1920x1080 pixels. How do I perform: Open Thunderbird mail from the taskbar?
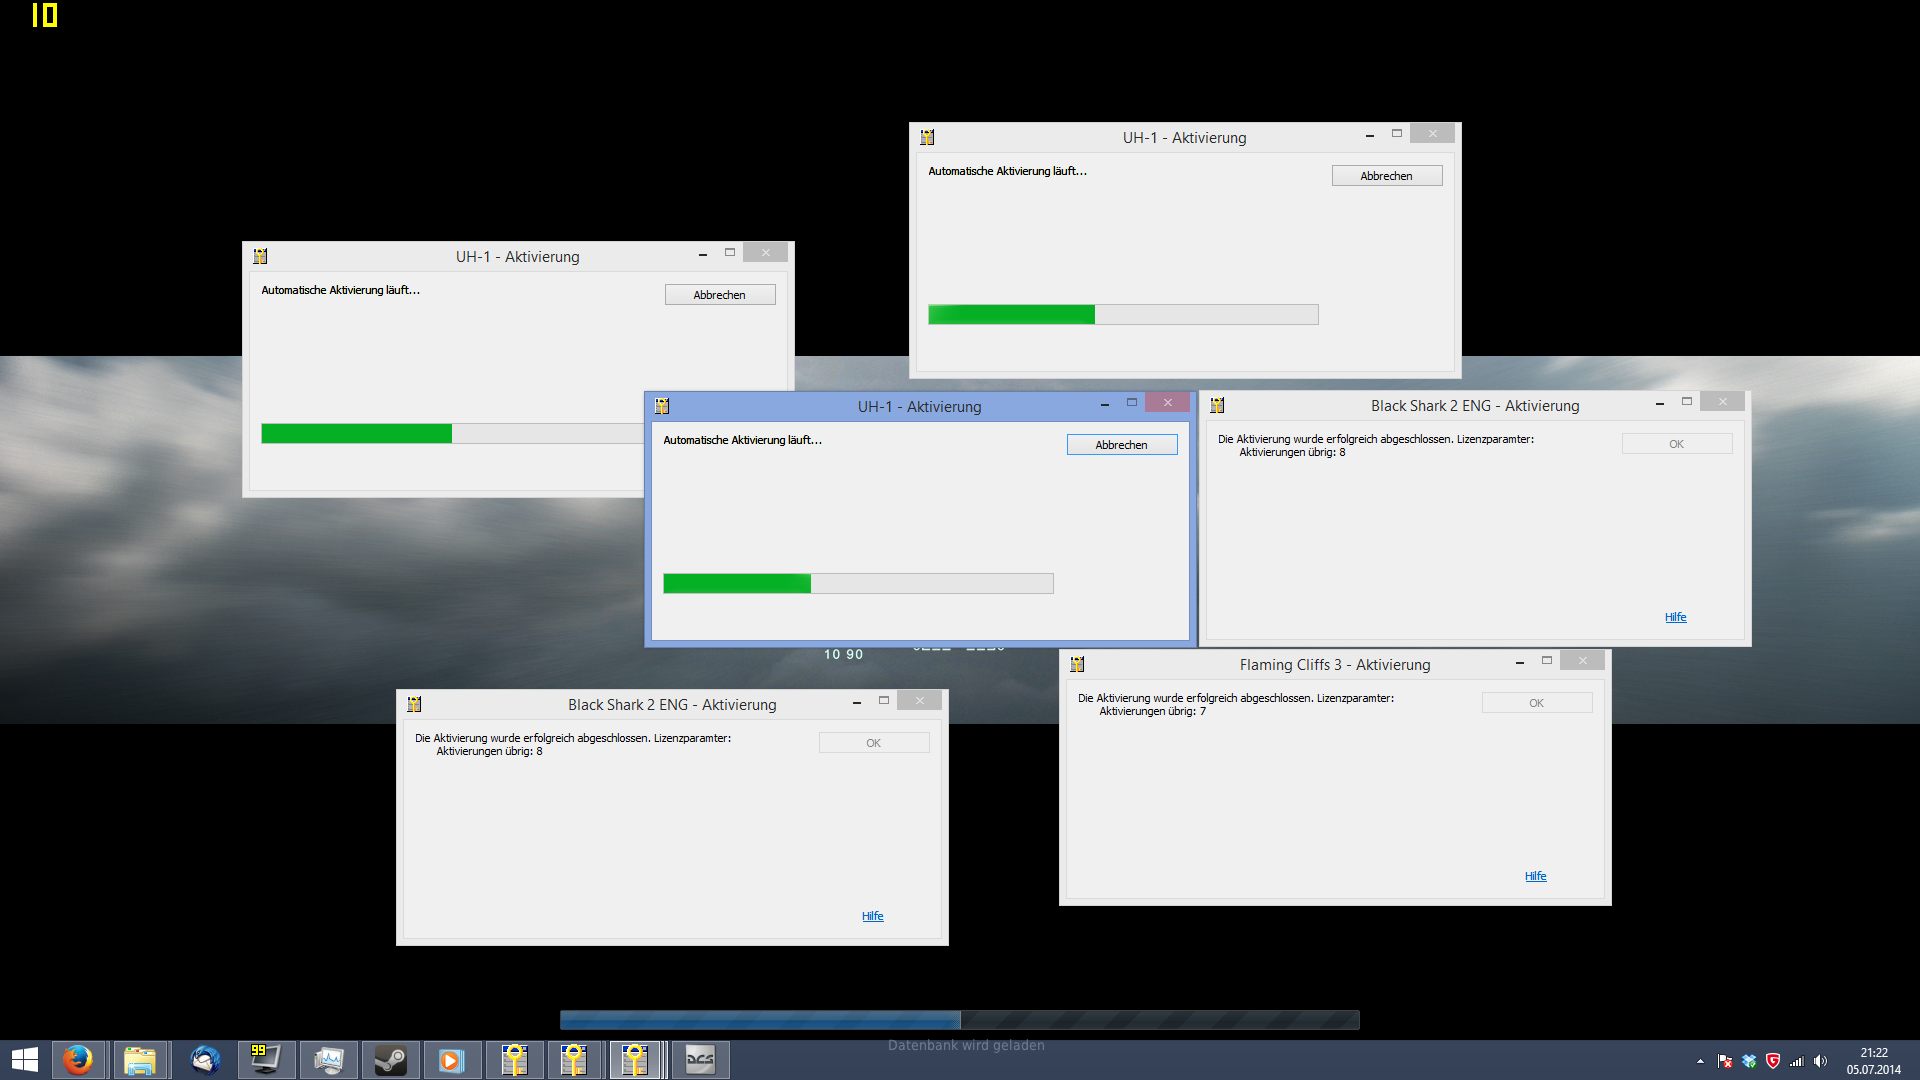205,1060
